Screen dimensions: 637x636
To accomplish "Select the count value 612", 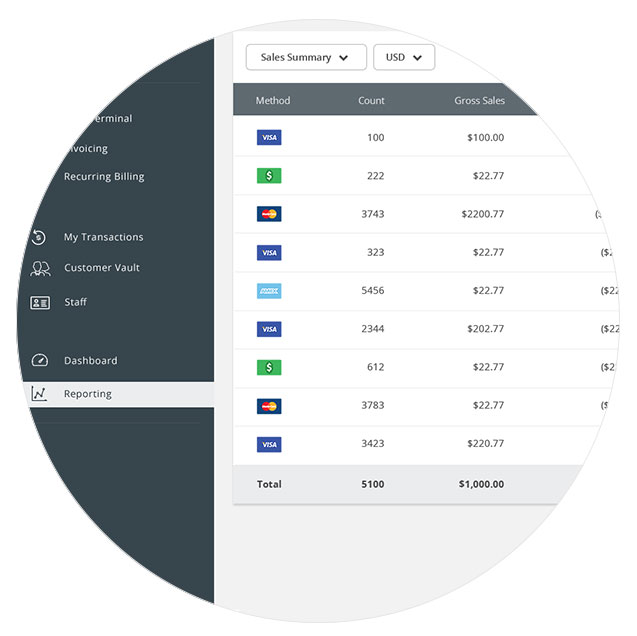I will (376, 367).
